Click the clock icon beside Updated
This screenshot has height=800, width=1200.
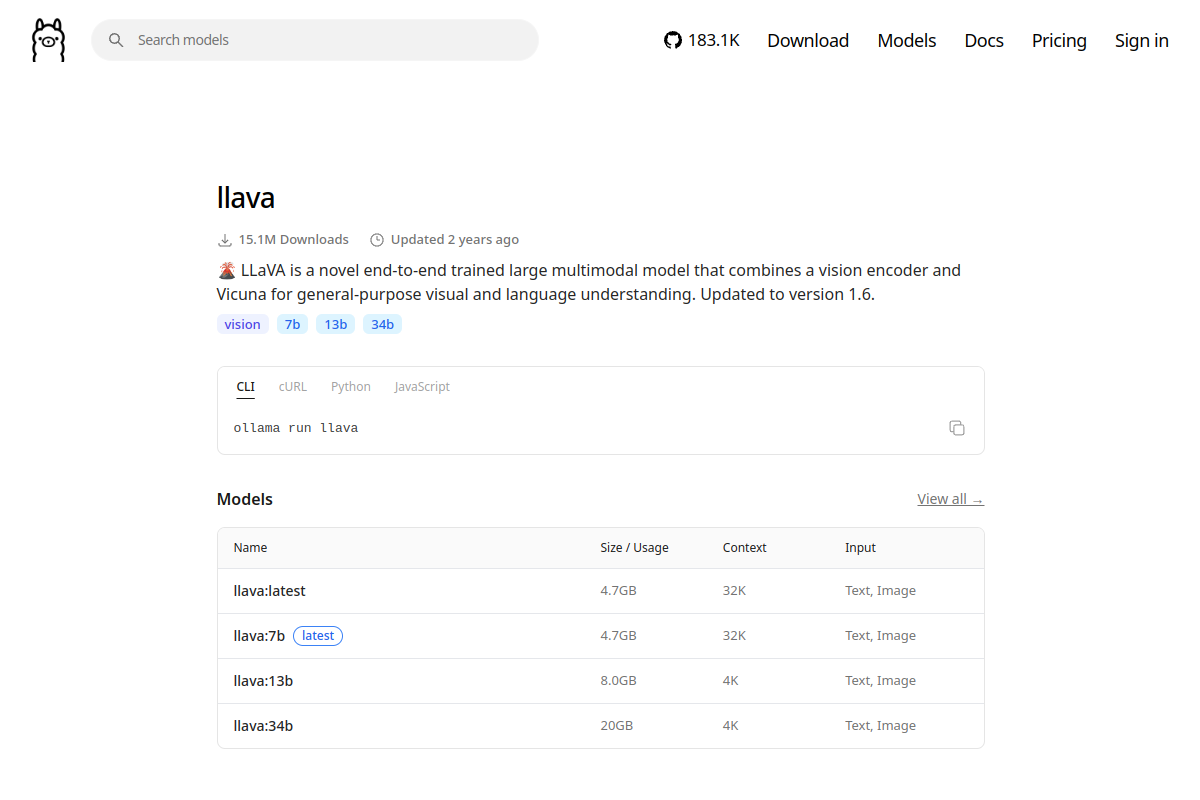point(377,240)
